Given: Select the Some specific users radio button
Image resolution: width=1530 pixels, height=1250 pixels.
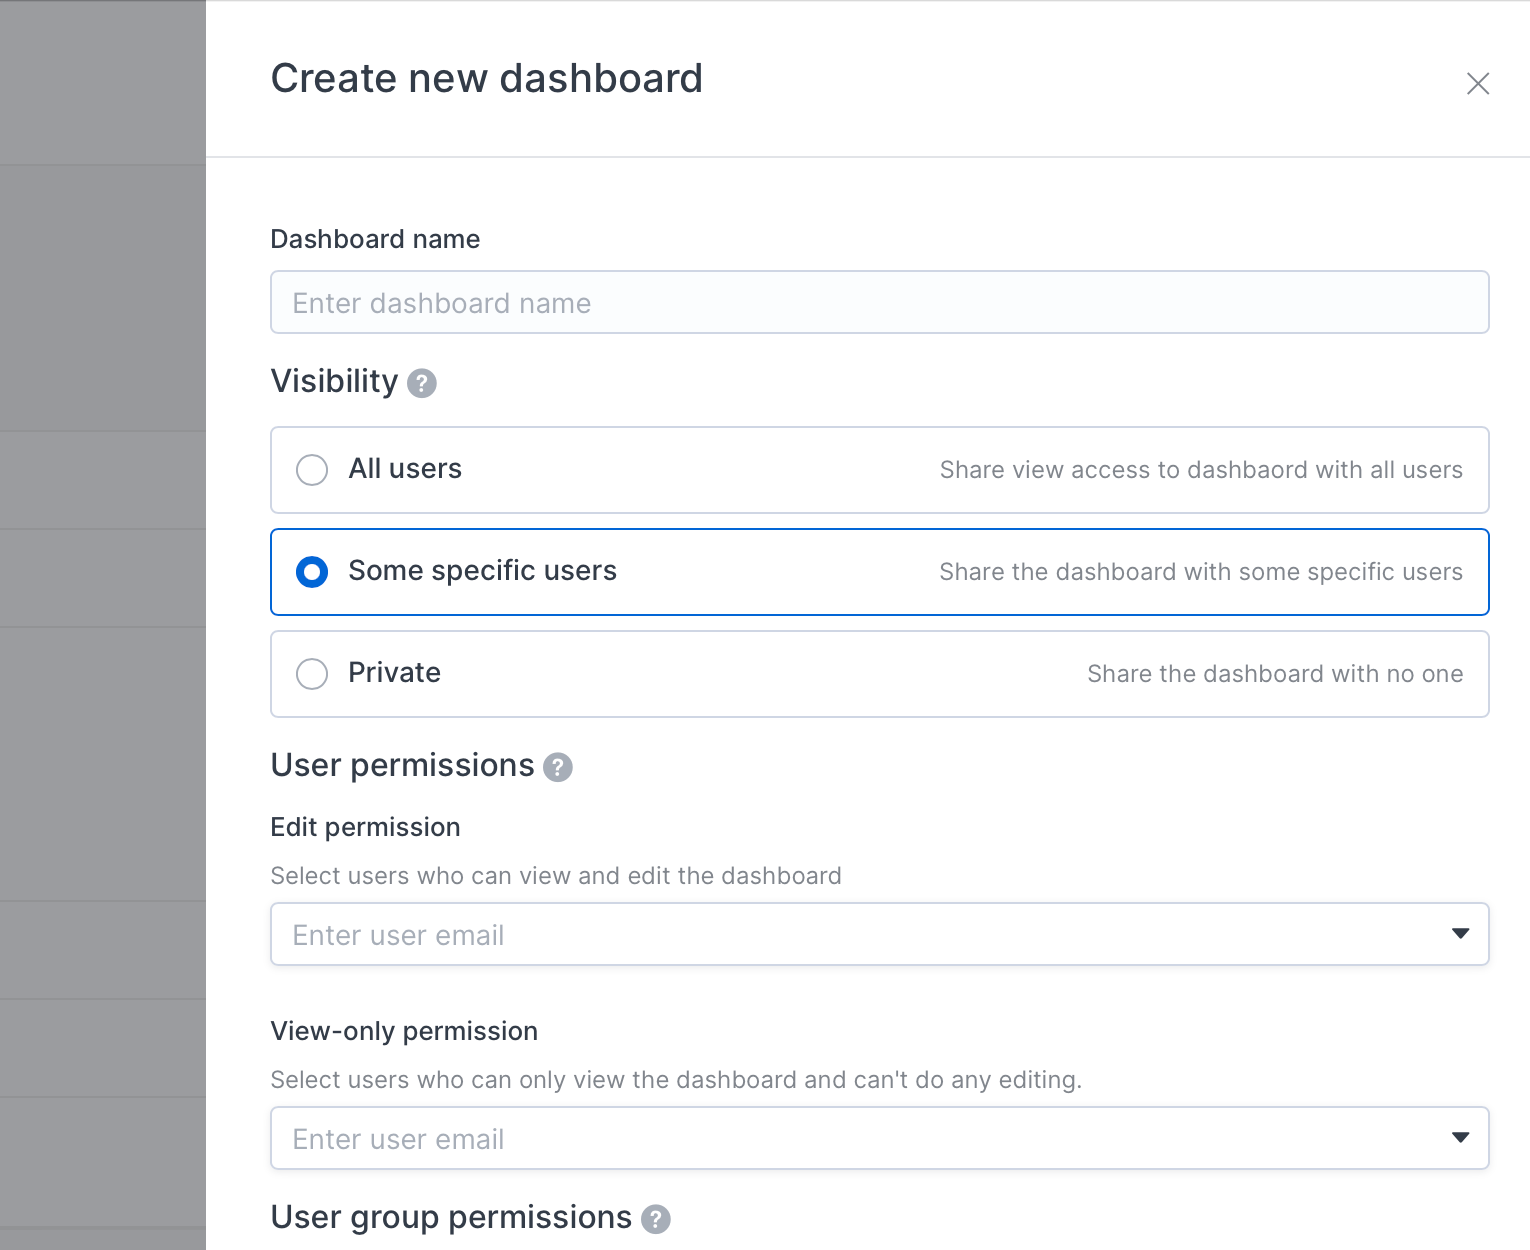Looking at the screenshot, I should pos(312,572).
